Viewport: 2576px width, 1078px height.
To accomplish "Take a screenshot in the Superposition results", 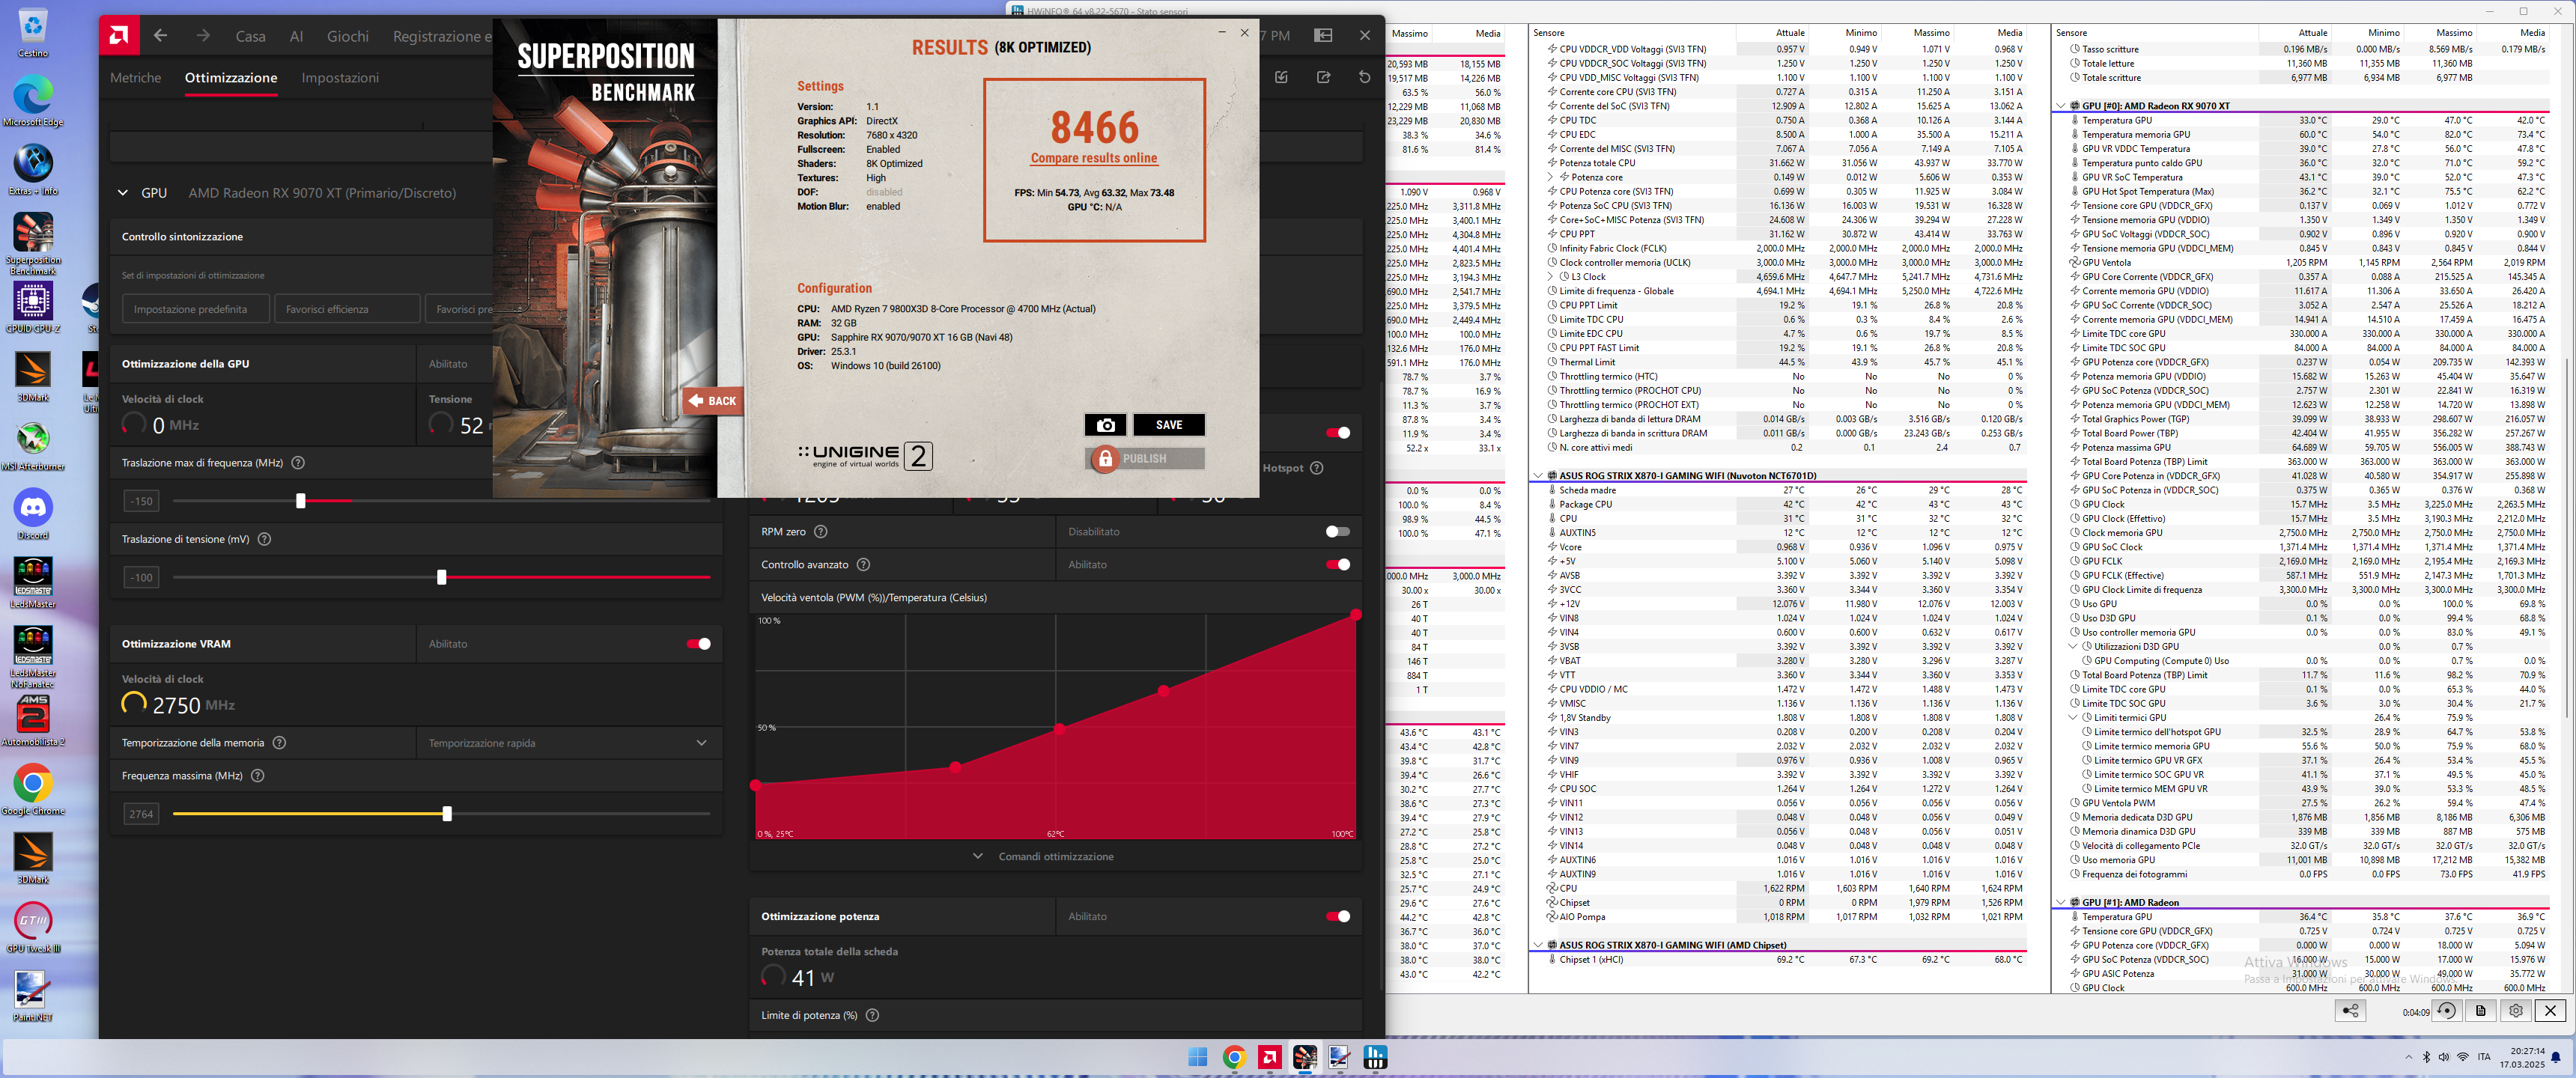I will (x=1105, y=425).
